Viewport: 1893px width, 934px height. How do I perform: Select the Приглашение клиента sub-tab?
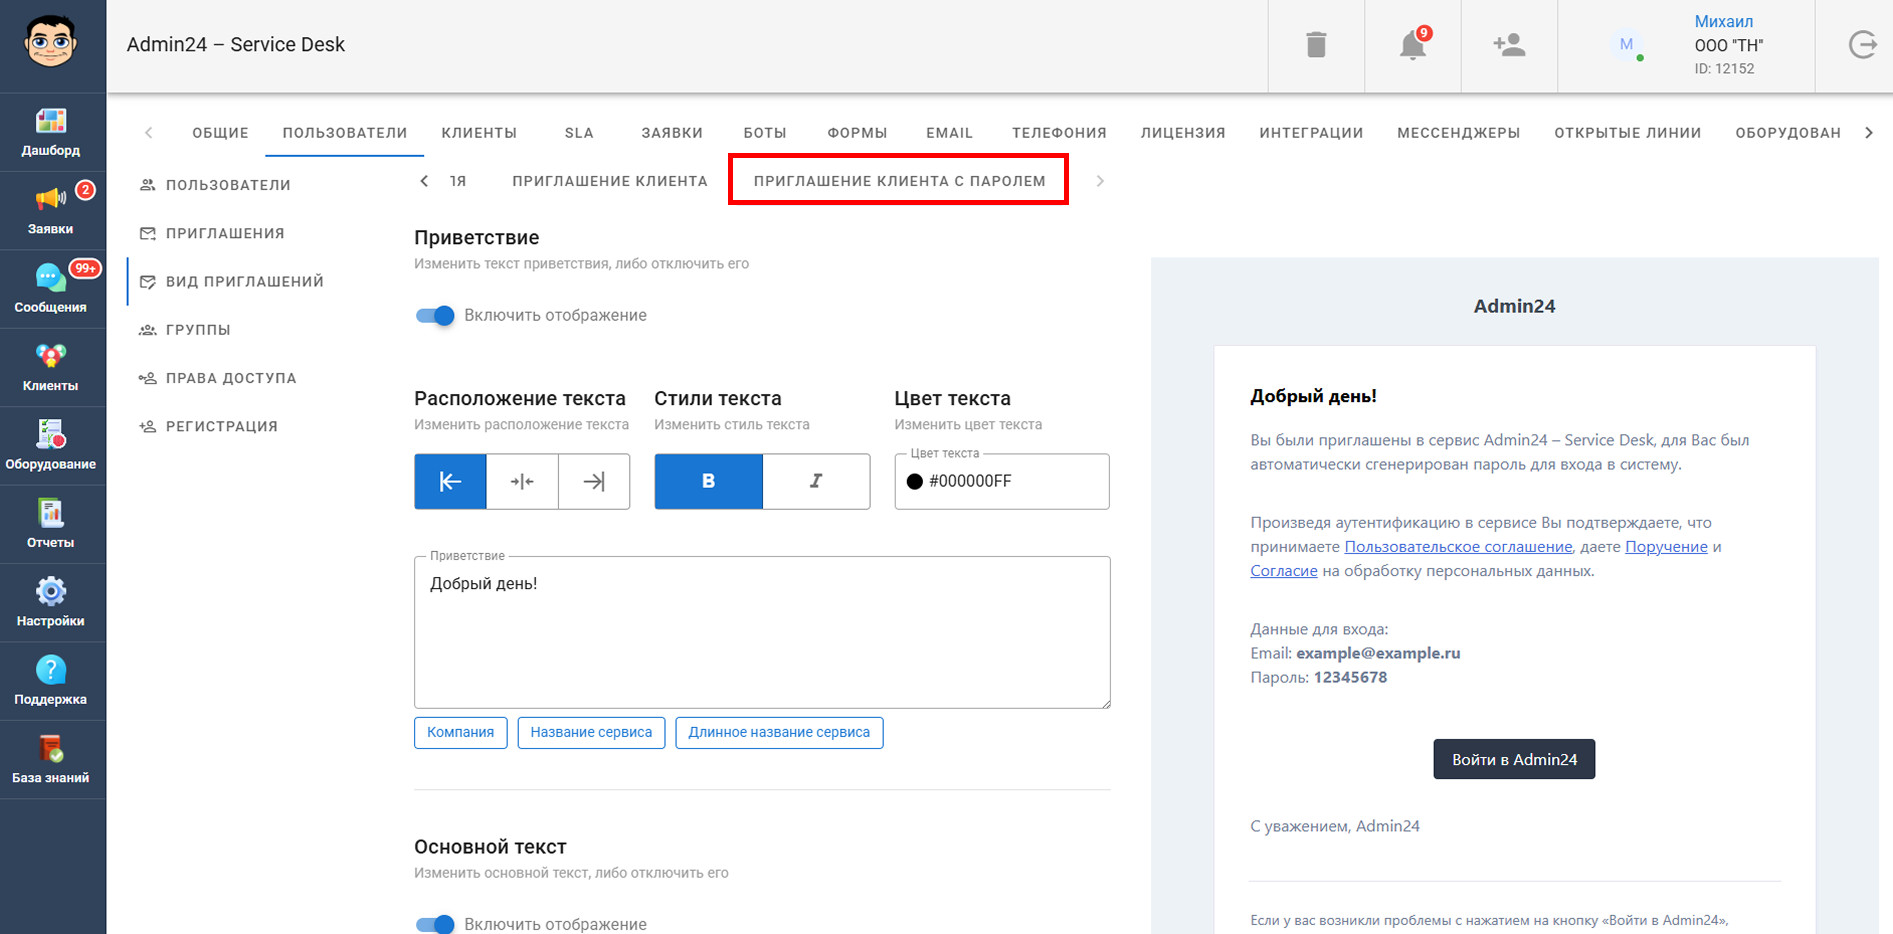pyautogui.click(x=609, y=181)
